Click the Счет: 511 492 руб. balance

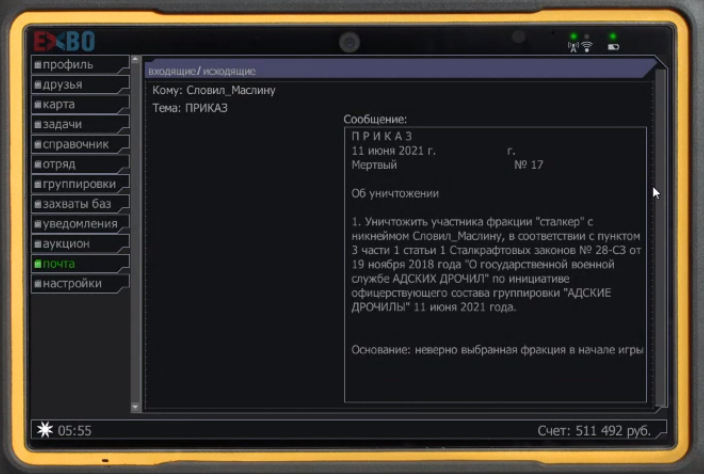click(x=594, y=431)
